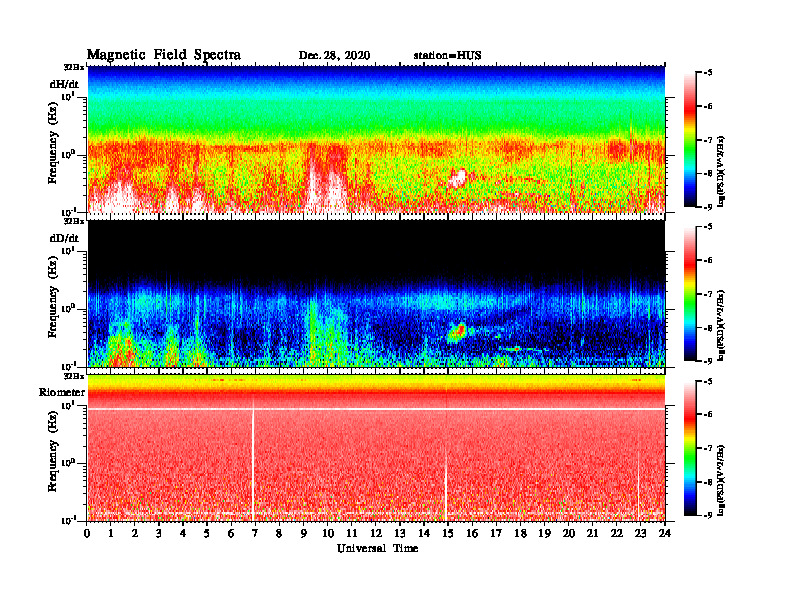
Task: Select the "dH/dt" panel label
Action: tap(64, 84)
